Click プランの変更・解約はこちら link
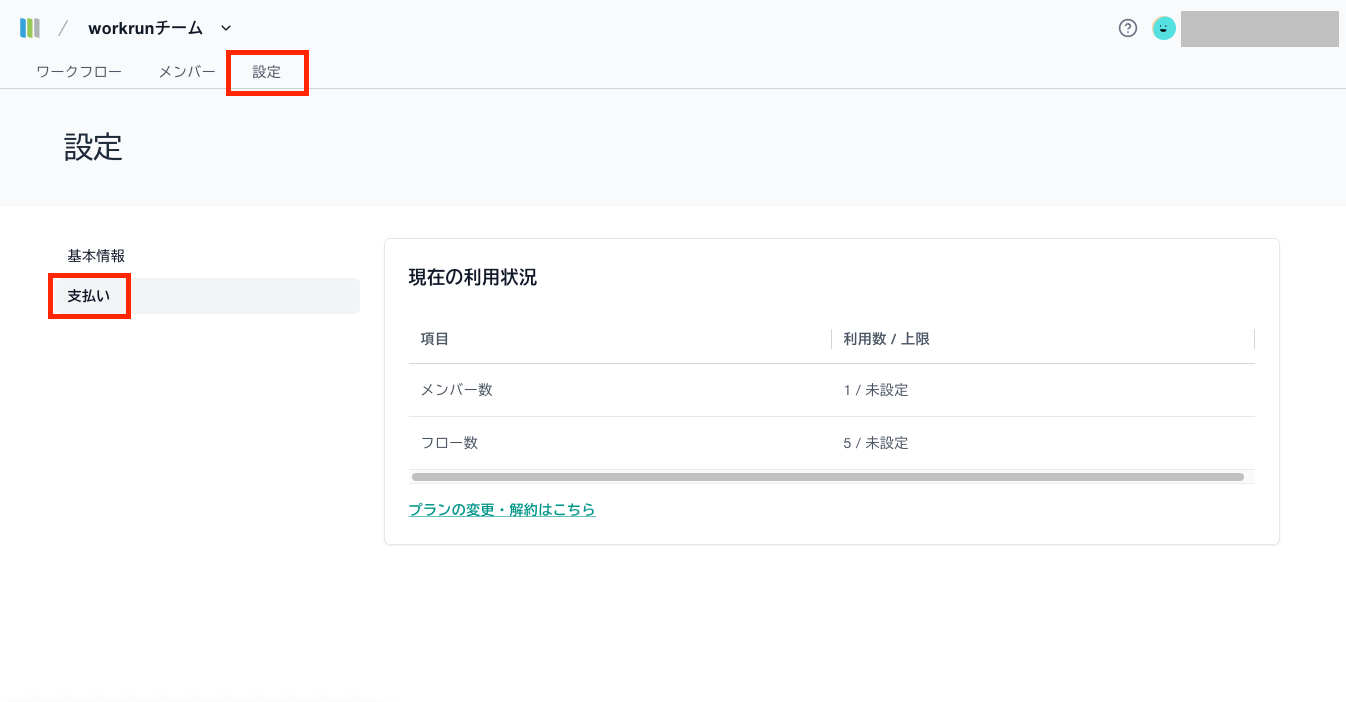Image resolution: width=1346 pixels, height=702 pixels. (x=502, y=510)
